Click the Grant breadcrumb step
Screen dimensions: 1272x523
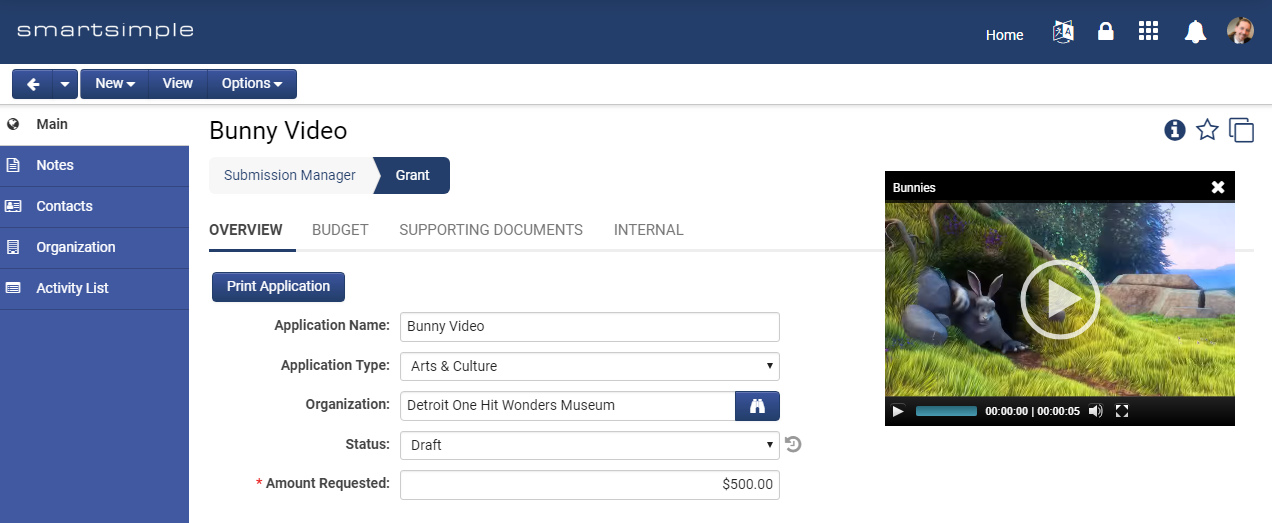412,175
